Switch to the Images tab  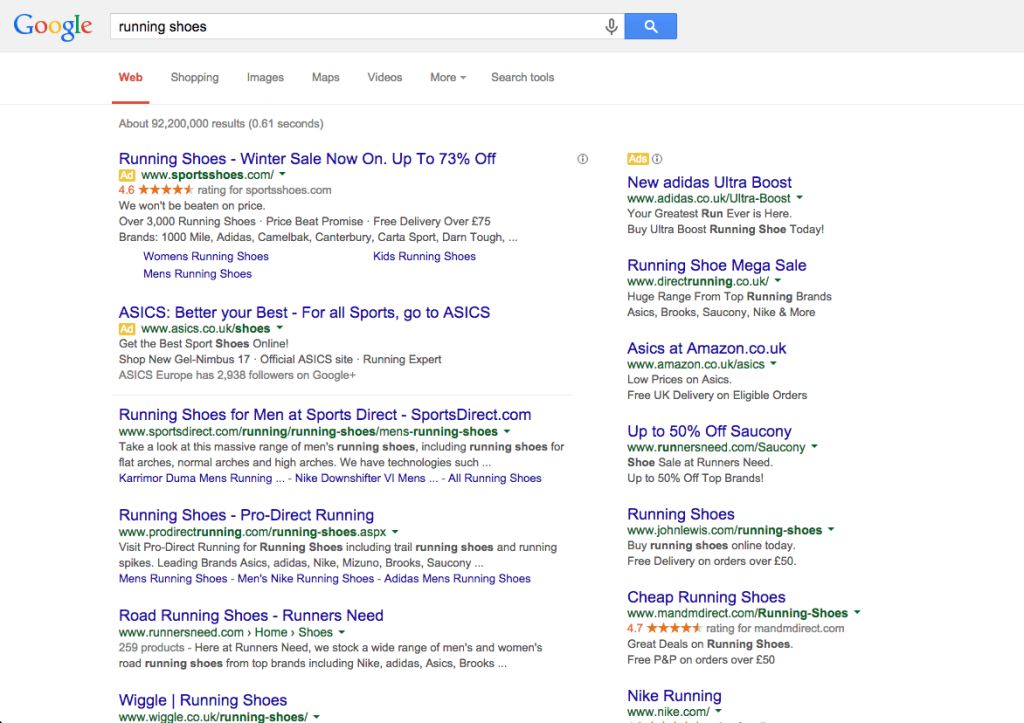265,77
